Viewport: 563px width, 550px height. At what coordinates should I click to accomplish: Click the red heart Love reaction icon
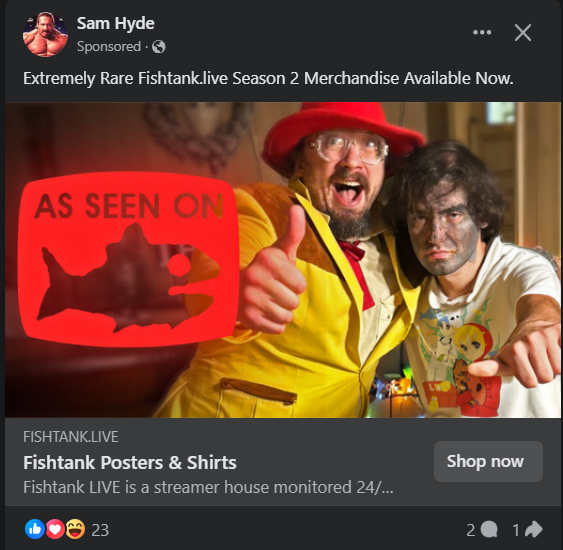tap(55, 529)
